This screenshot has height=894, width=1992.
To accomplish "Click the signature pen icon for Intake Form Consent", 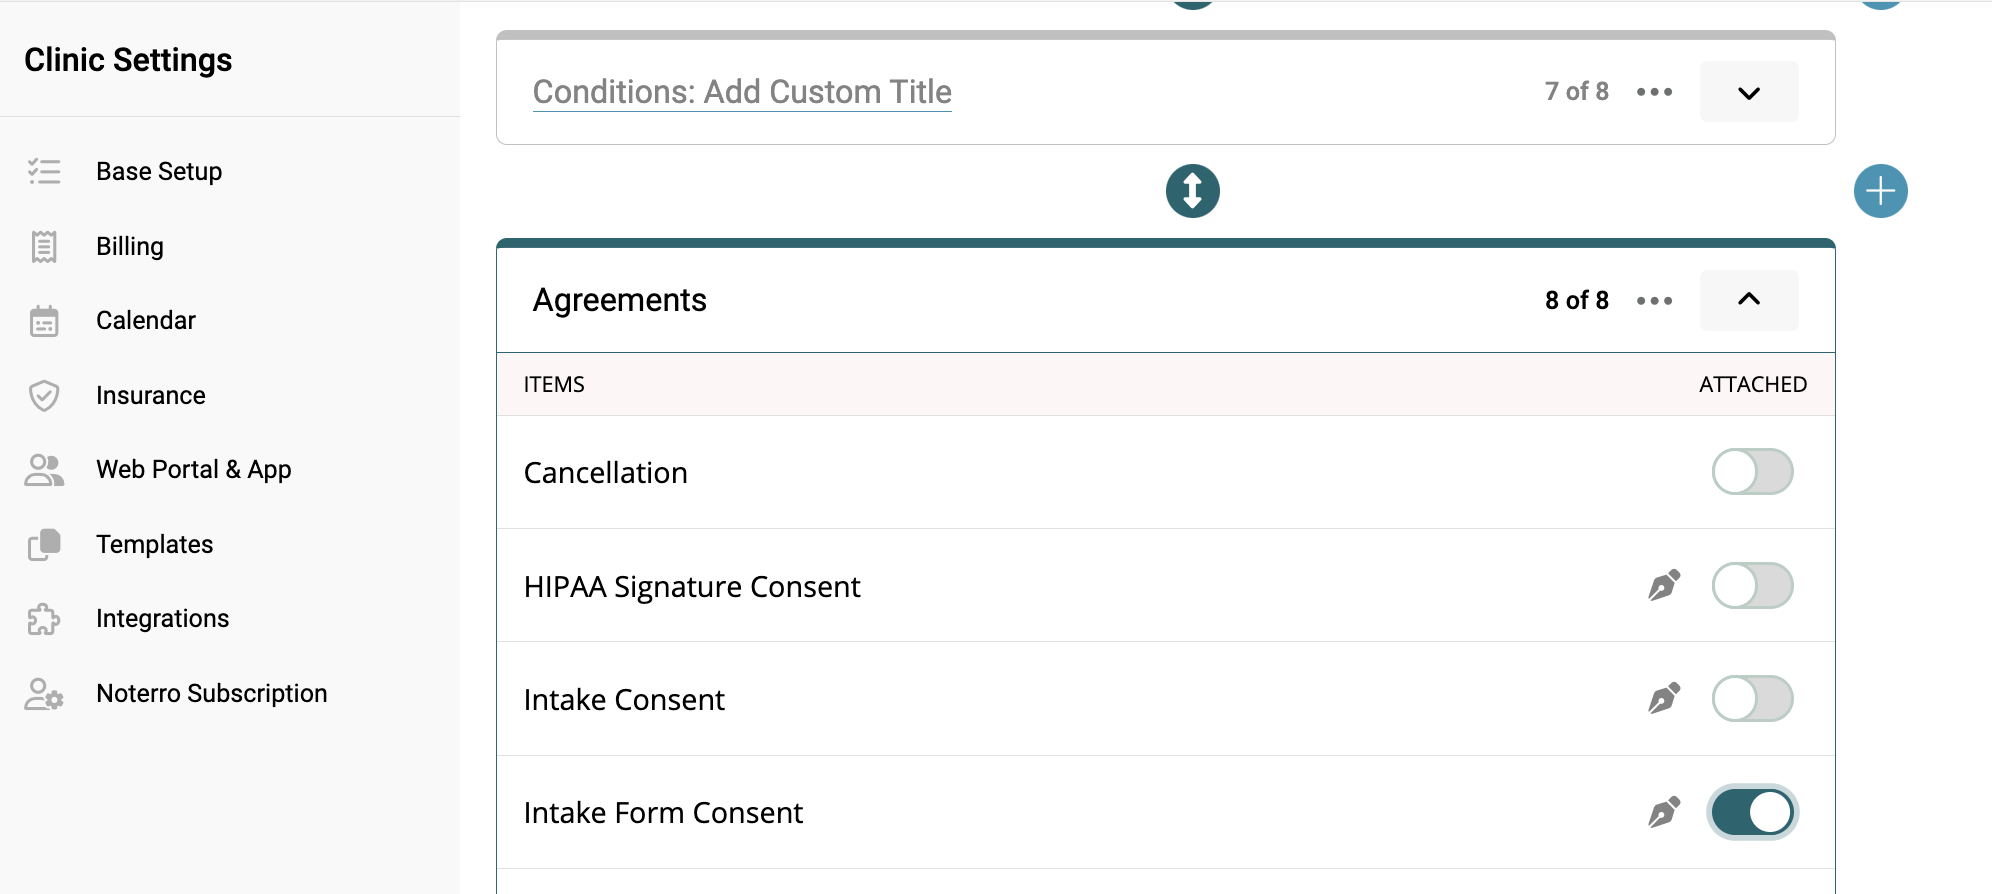I will 1665,811.
